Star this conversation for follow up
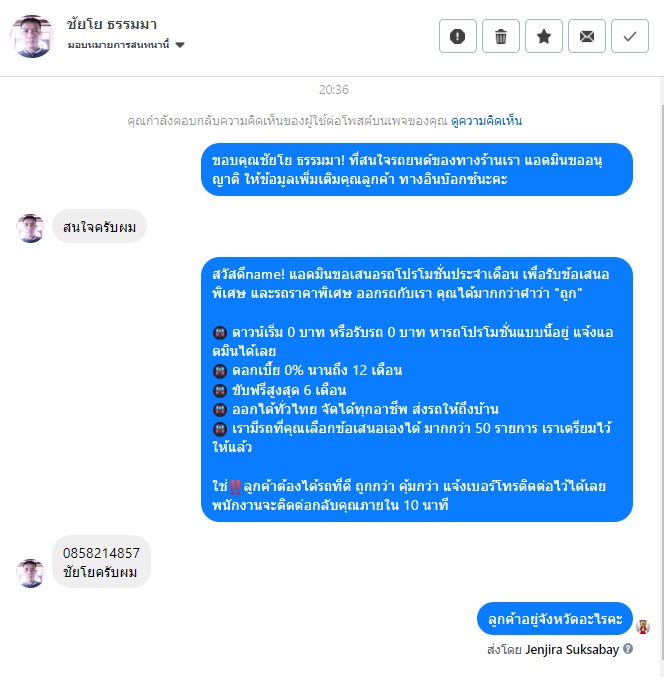This screenshot has width=664, height=684. click(544, 36)
